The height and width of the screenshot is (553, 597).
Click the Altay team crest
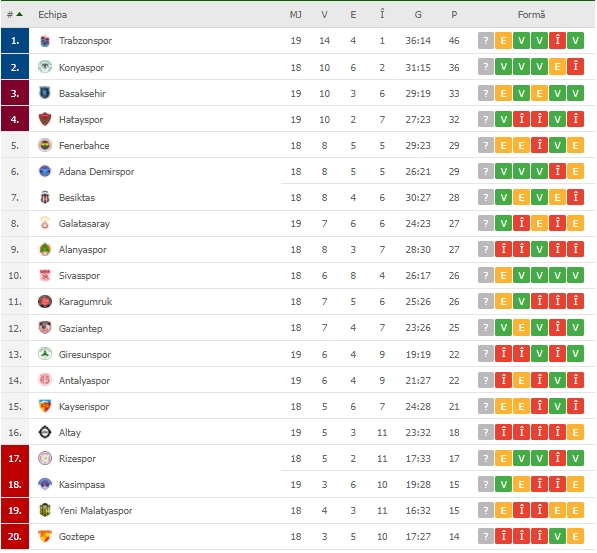45,432
